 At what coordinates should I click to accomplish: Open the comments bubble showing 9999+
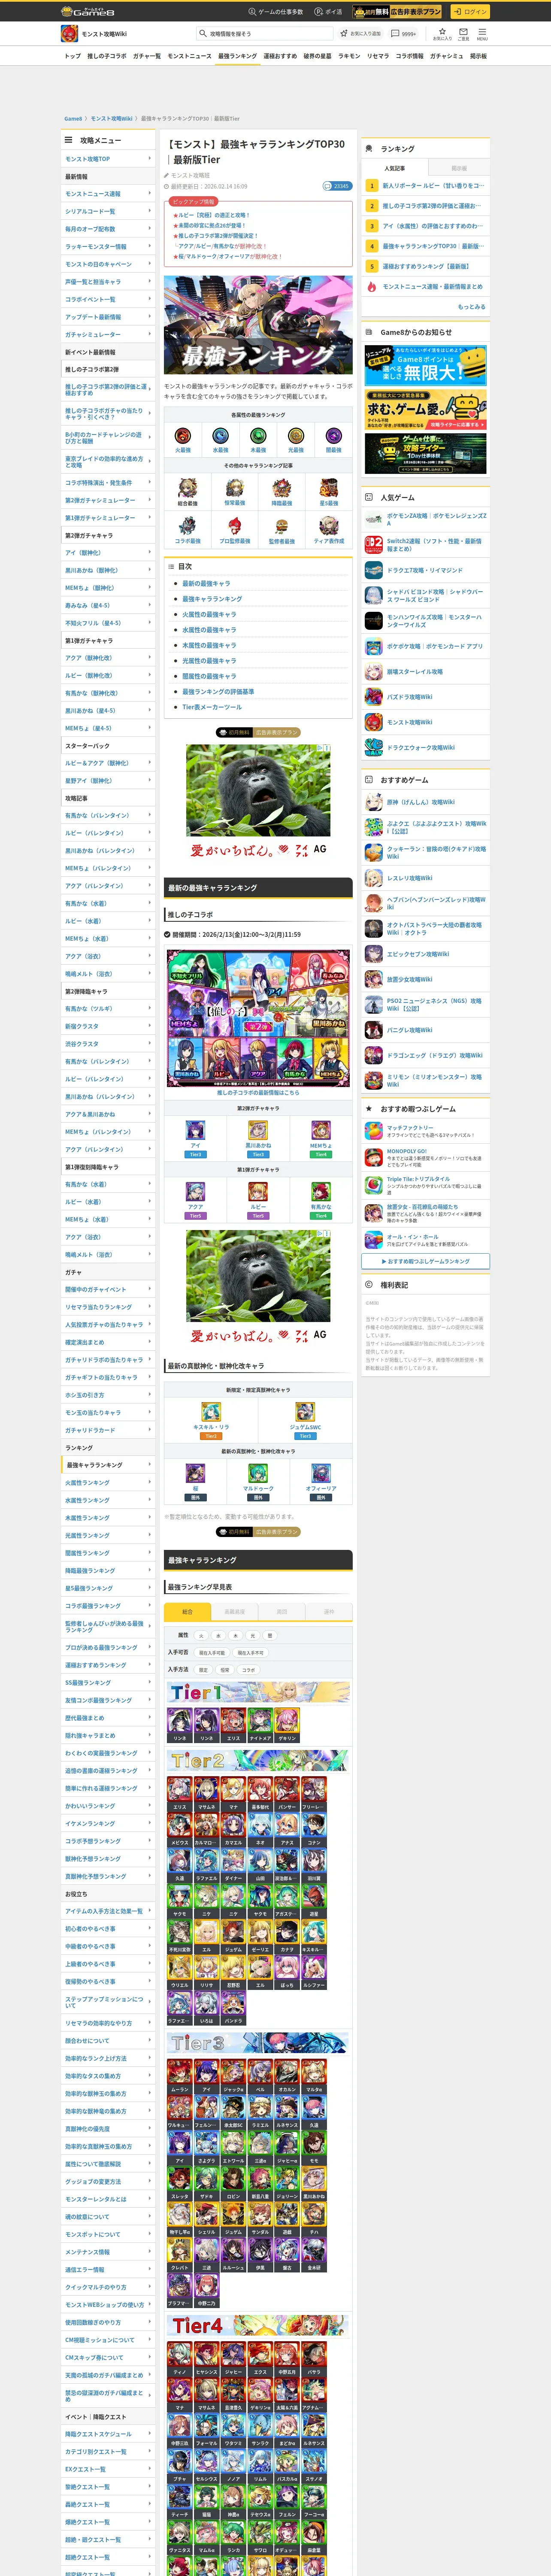403,34
